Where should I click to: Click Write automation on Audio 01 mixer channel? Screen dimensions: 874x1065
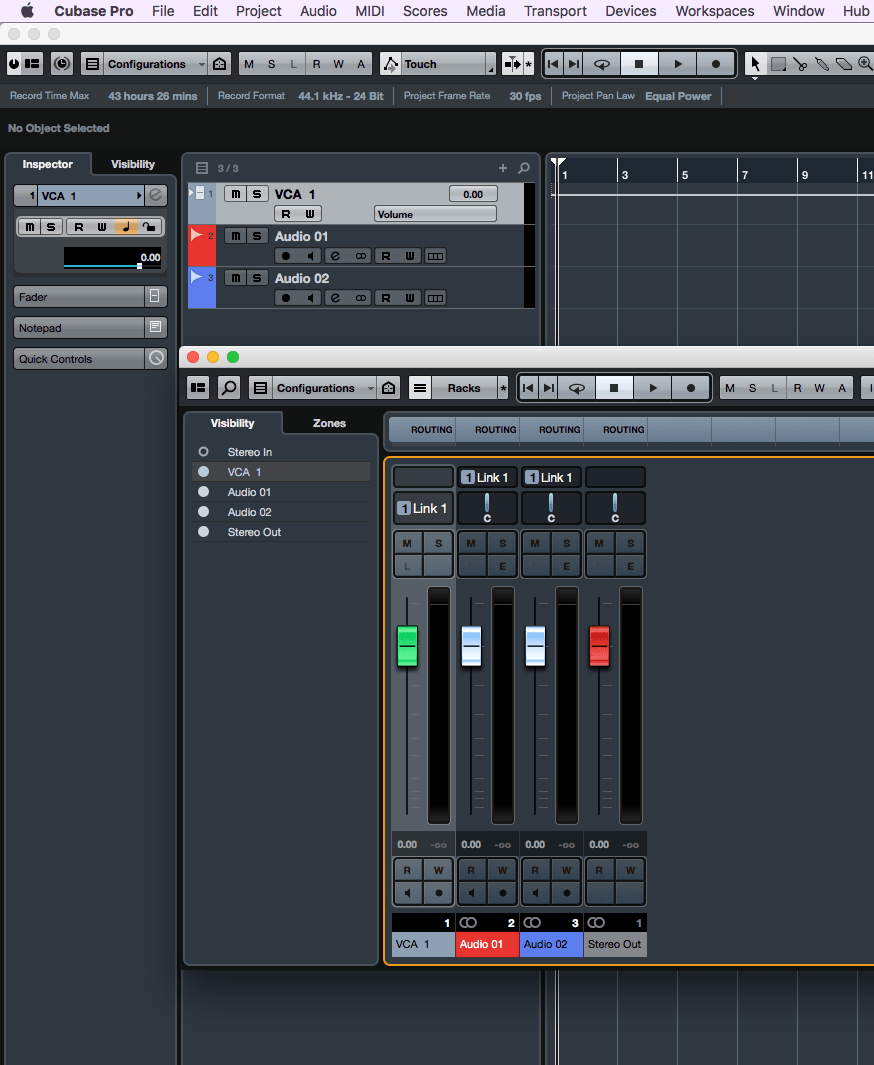coord(503,871)
